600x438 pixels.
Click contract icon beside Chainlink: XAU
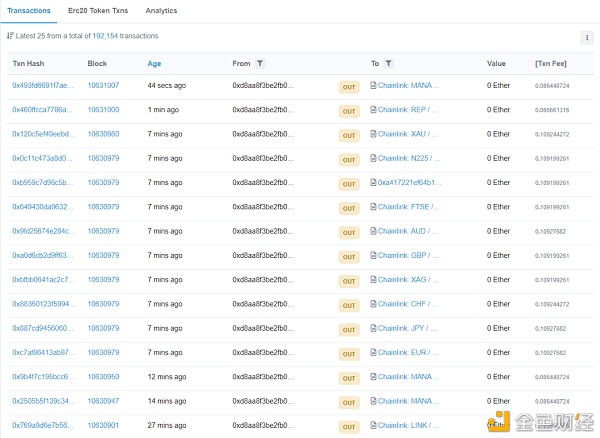(373, 134)
